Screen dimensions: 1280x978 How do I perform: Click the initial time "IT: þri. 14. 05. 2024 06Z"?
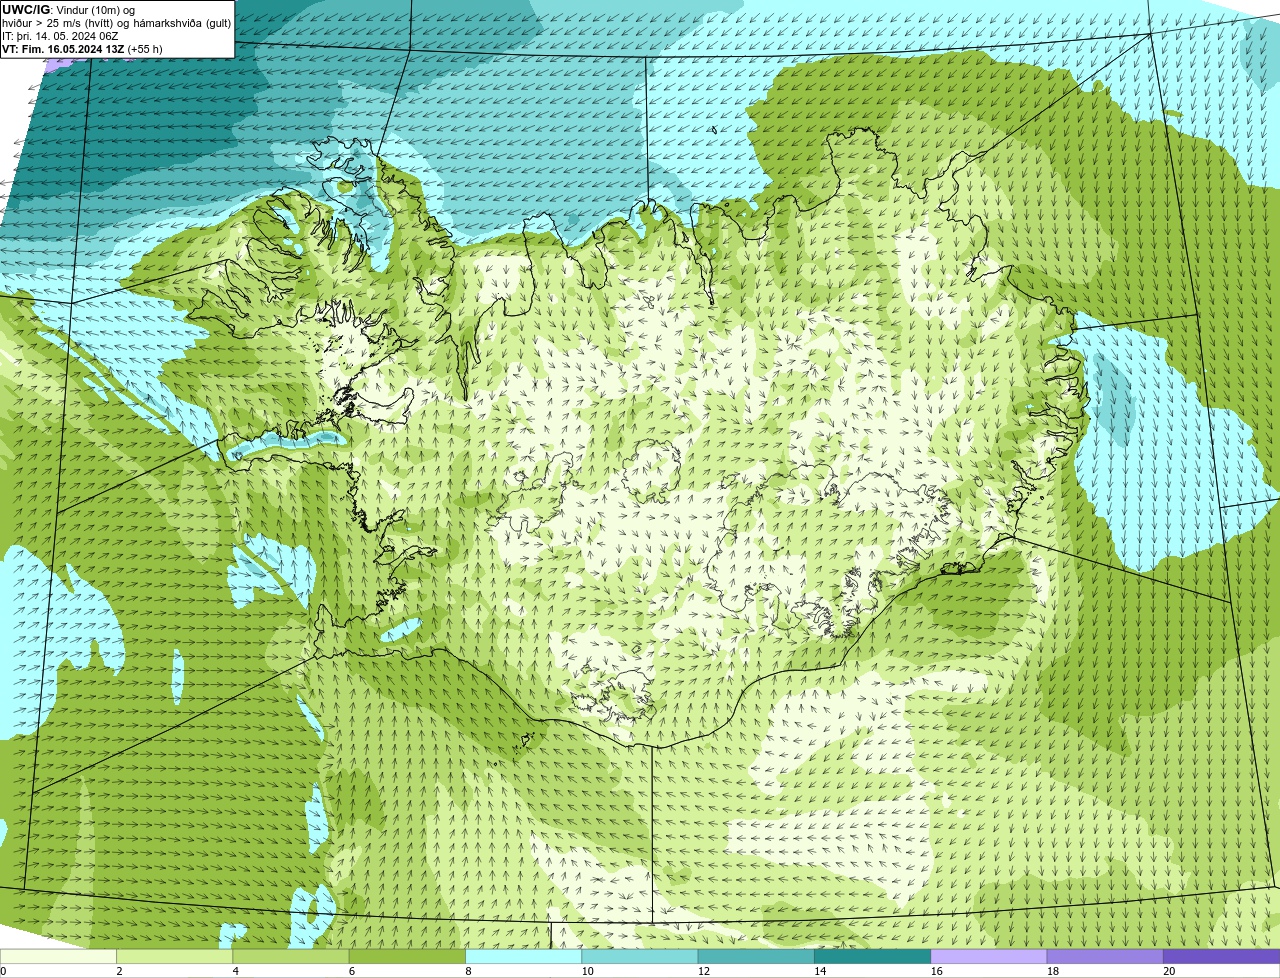click(60, 36)
